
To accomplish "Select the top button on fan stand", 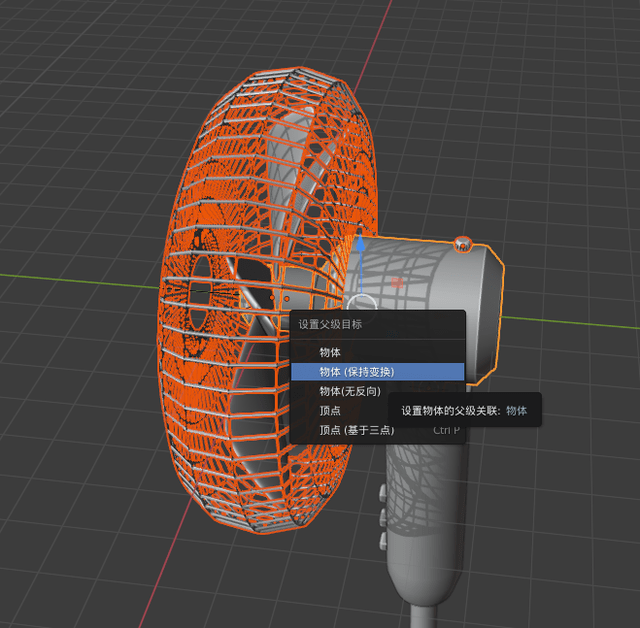I will pos(382,493).
